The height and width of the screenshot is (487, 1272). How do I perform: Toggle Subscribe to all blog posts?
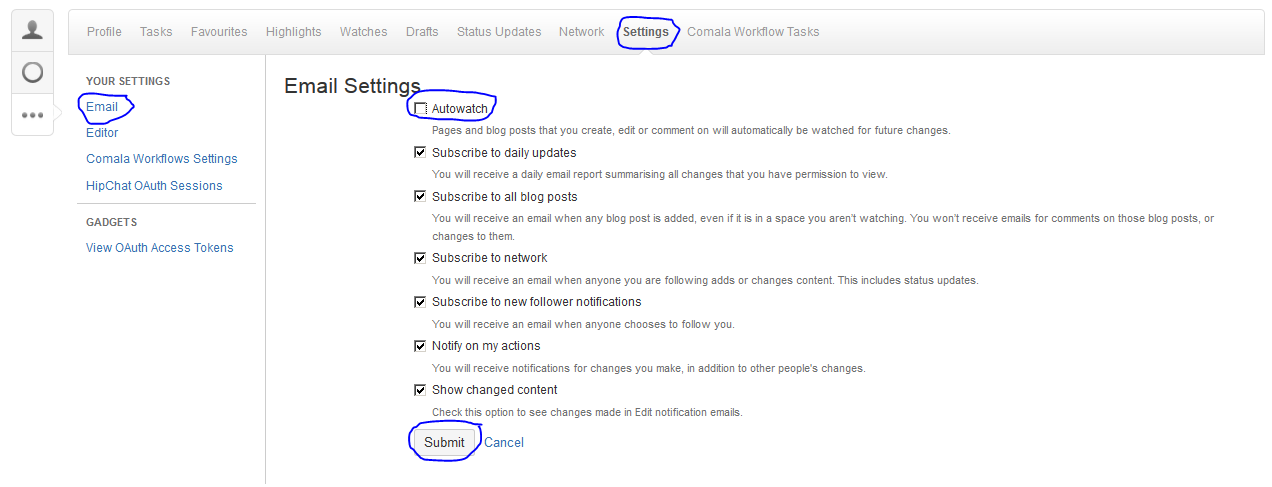point(420,197)
